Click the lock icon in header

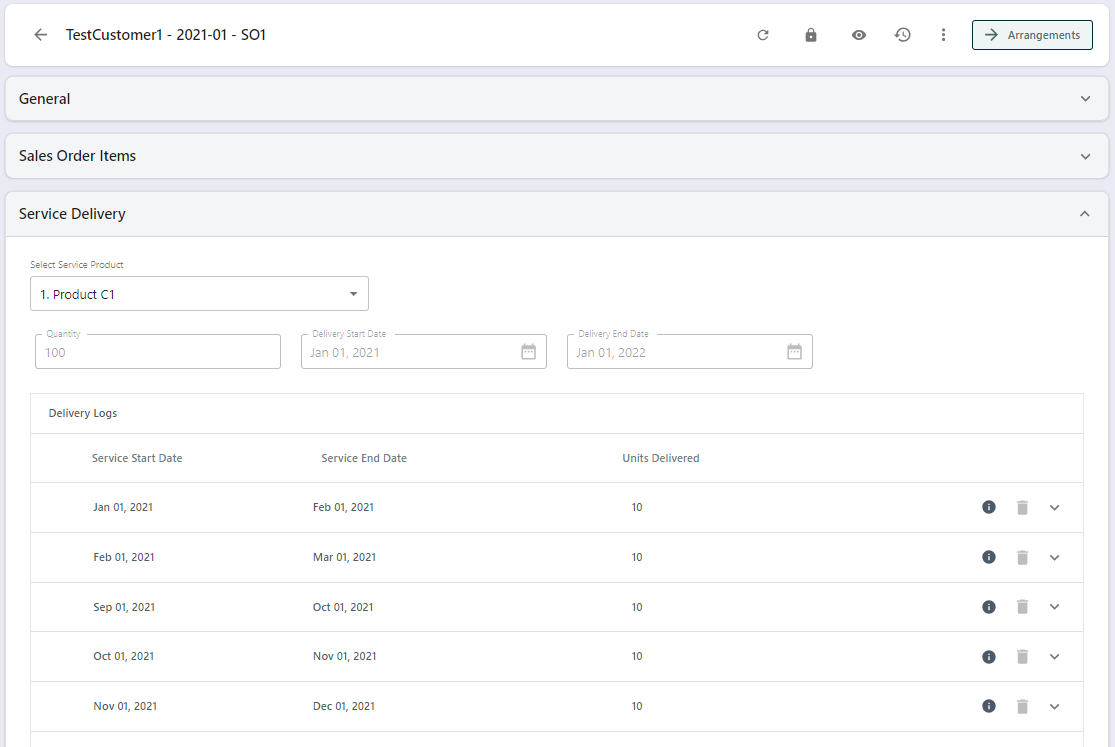tap(811, 35)
